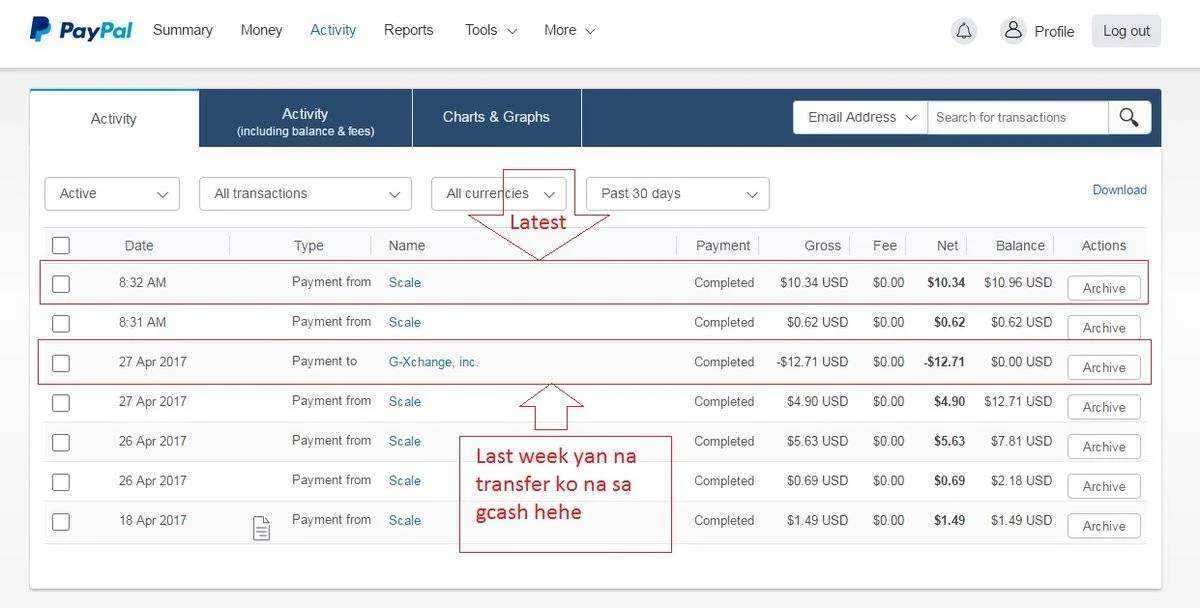Open the notifications bell
Screen dimensions: 1200x608
(x=964, y=31)
